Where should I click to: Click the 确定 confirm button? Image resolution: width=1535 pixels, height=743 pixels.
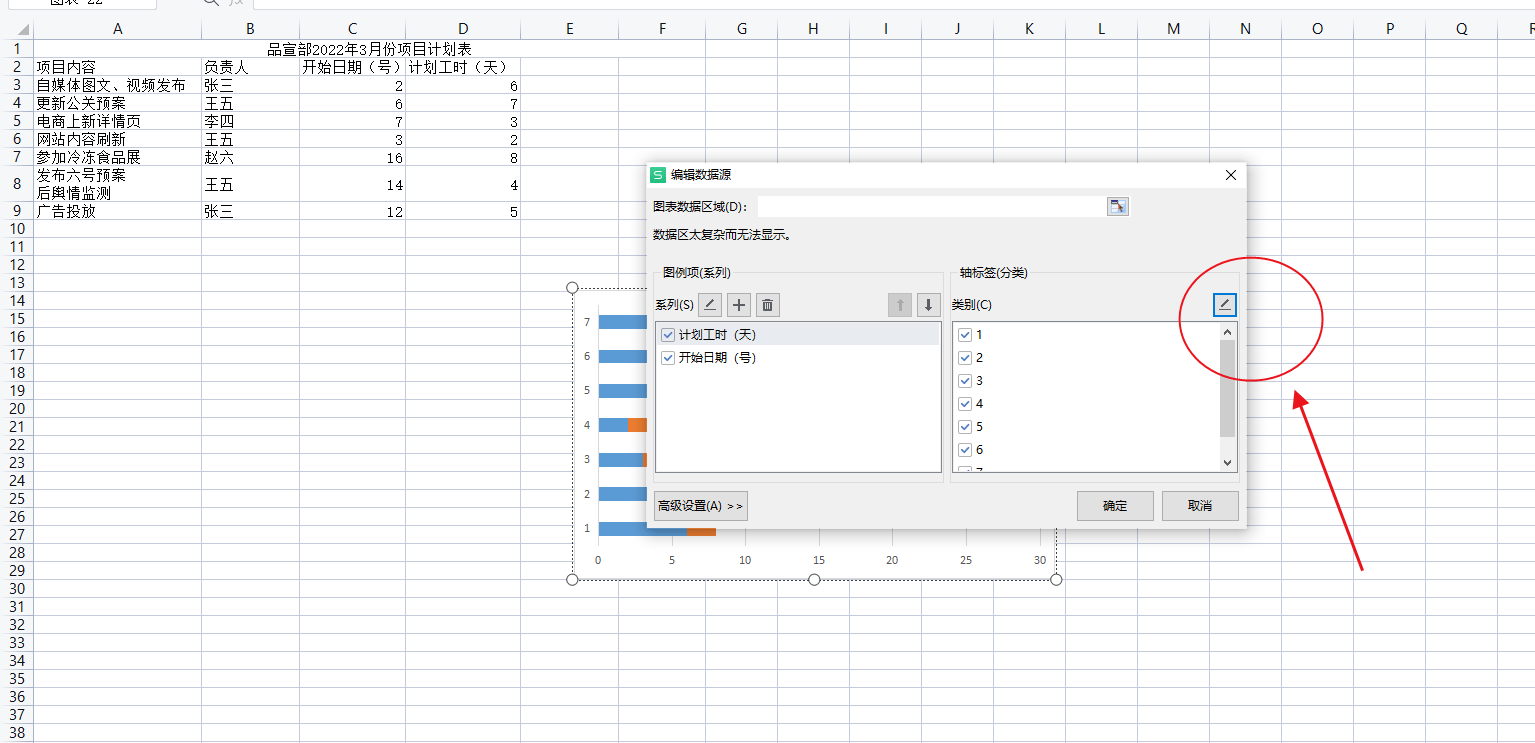pos(1115,506)
